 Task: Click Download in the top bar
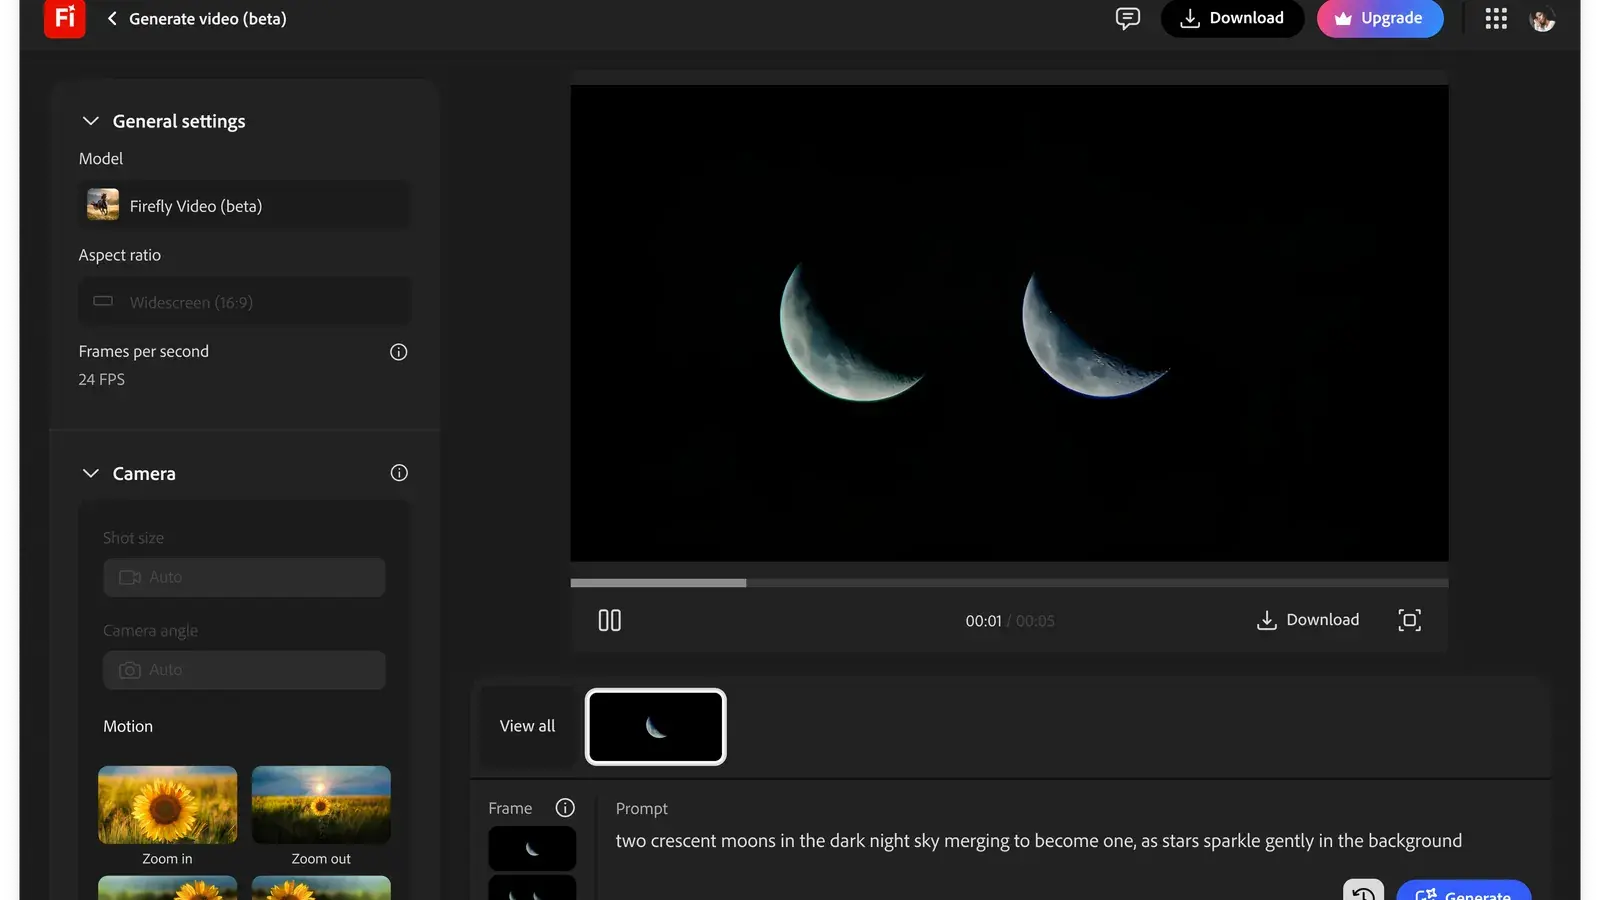point(1232,18)
